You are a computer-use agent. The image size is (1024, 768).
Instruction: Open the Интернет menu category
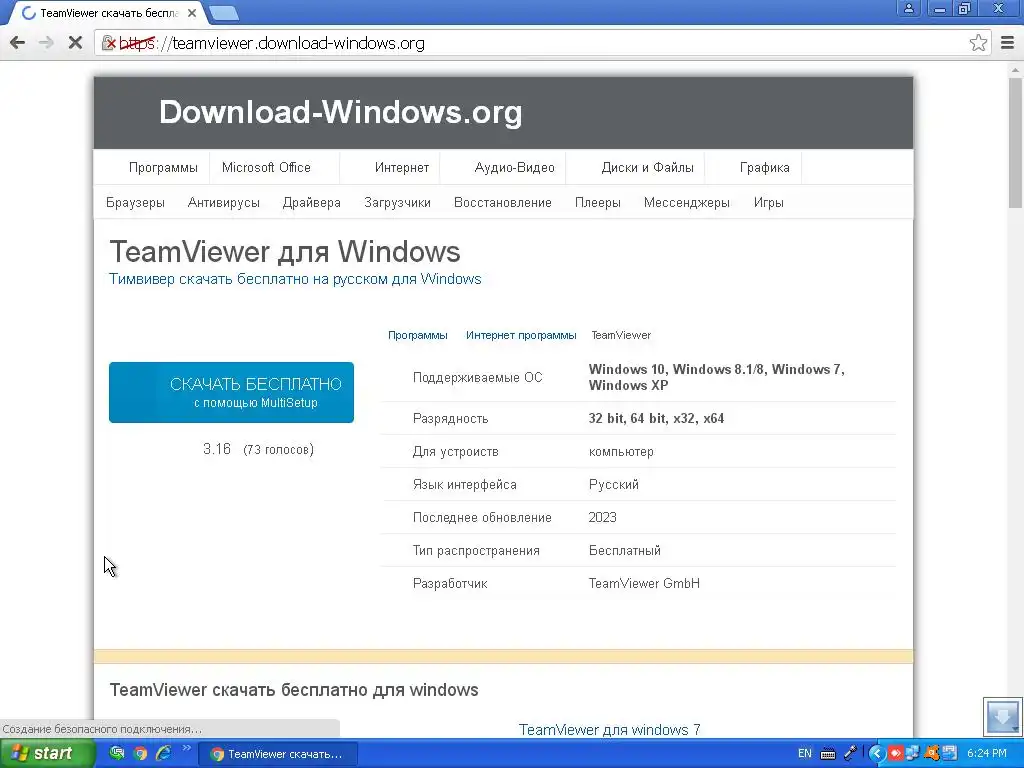click(402, 167)
